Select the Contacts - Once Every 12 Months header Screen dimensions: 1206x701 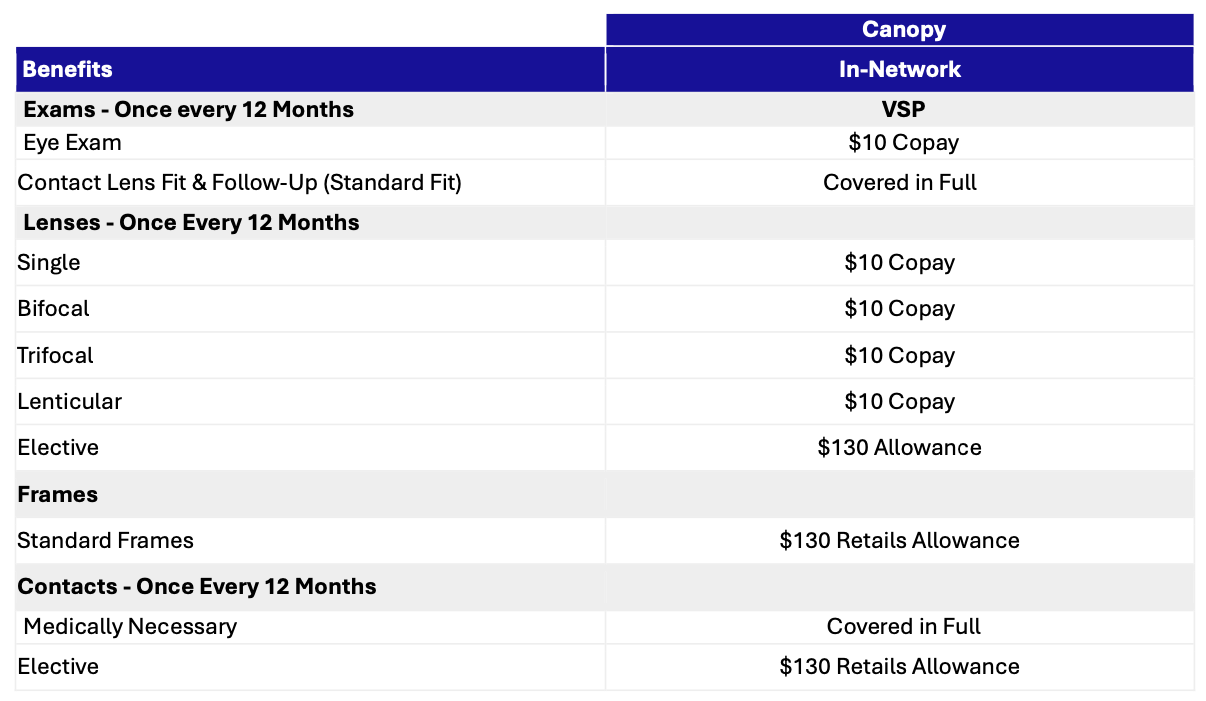pyautogui.click(x=197, y=587)
